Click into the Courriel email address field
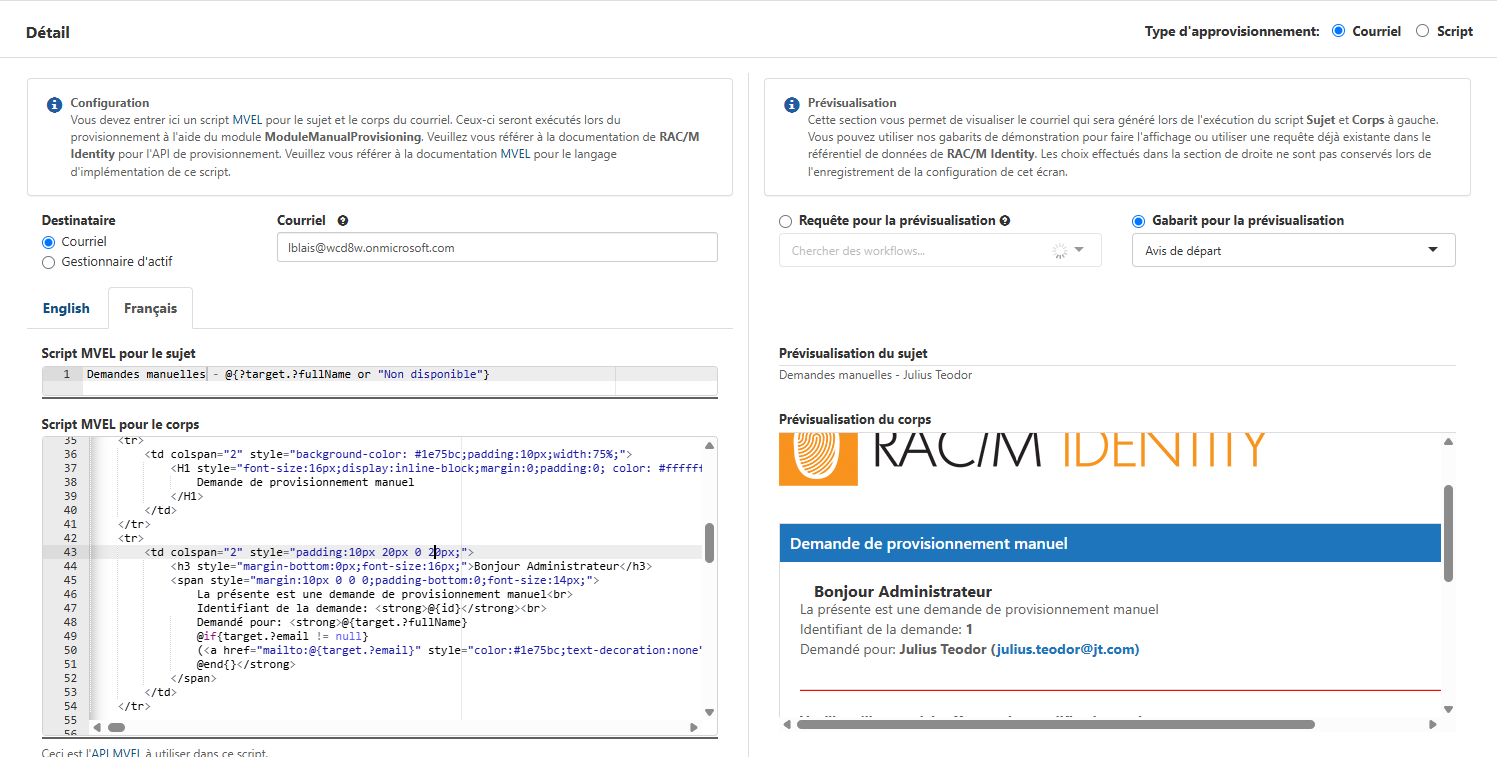This screenshot has height=757, width=1497. pos(496,247)
